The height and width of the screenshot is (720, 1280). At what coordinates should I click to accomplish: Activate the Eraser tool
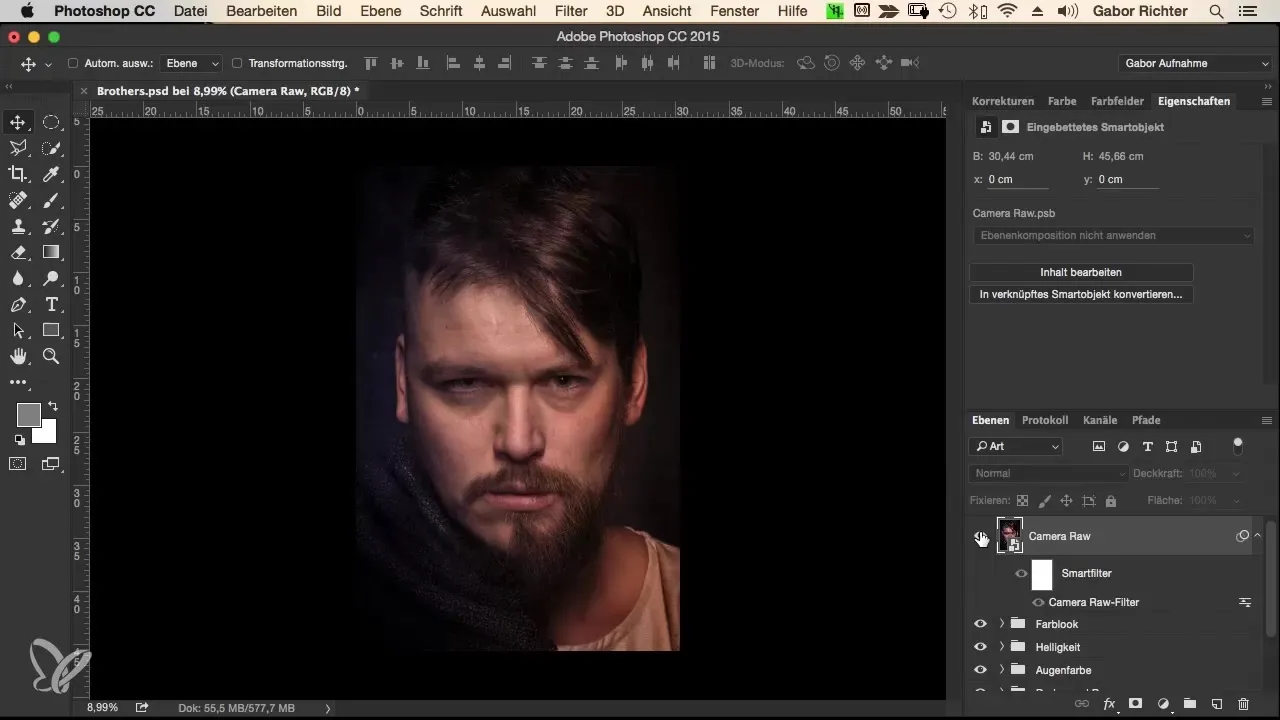[18, 252]
